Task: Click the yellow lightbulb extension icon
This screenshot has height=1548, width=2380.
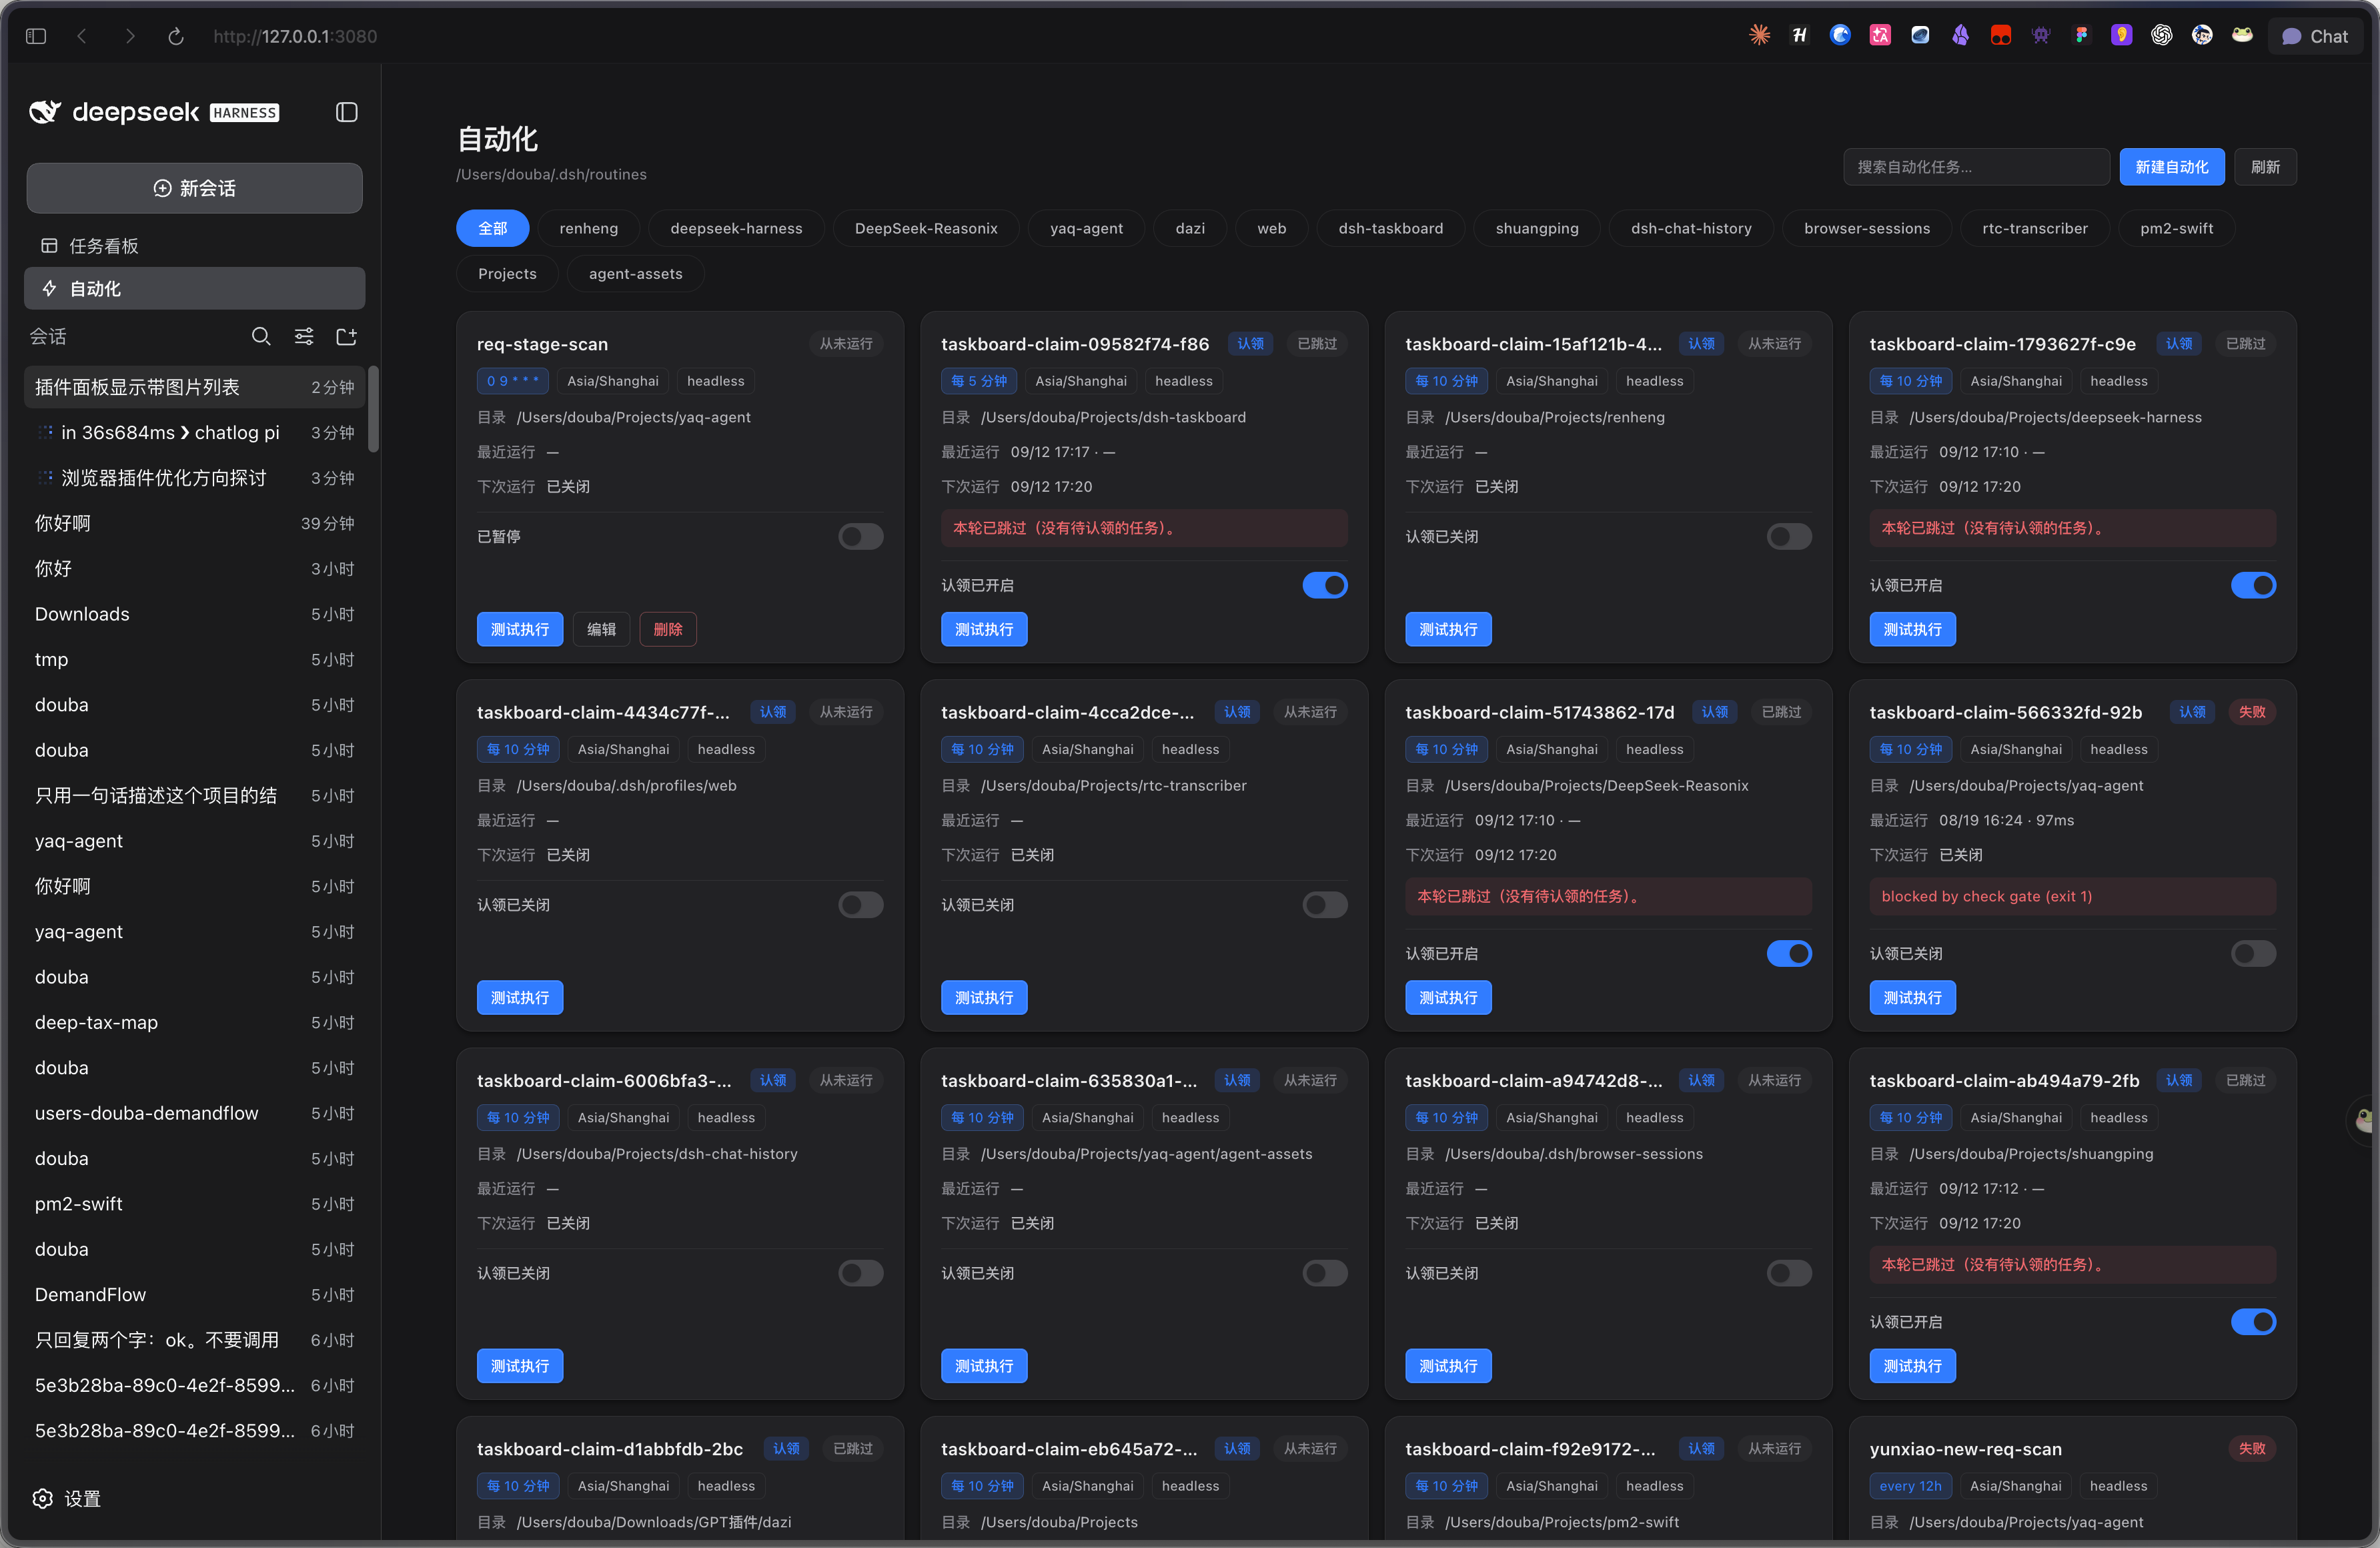Action: pos(2121,36)
